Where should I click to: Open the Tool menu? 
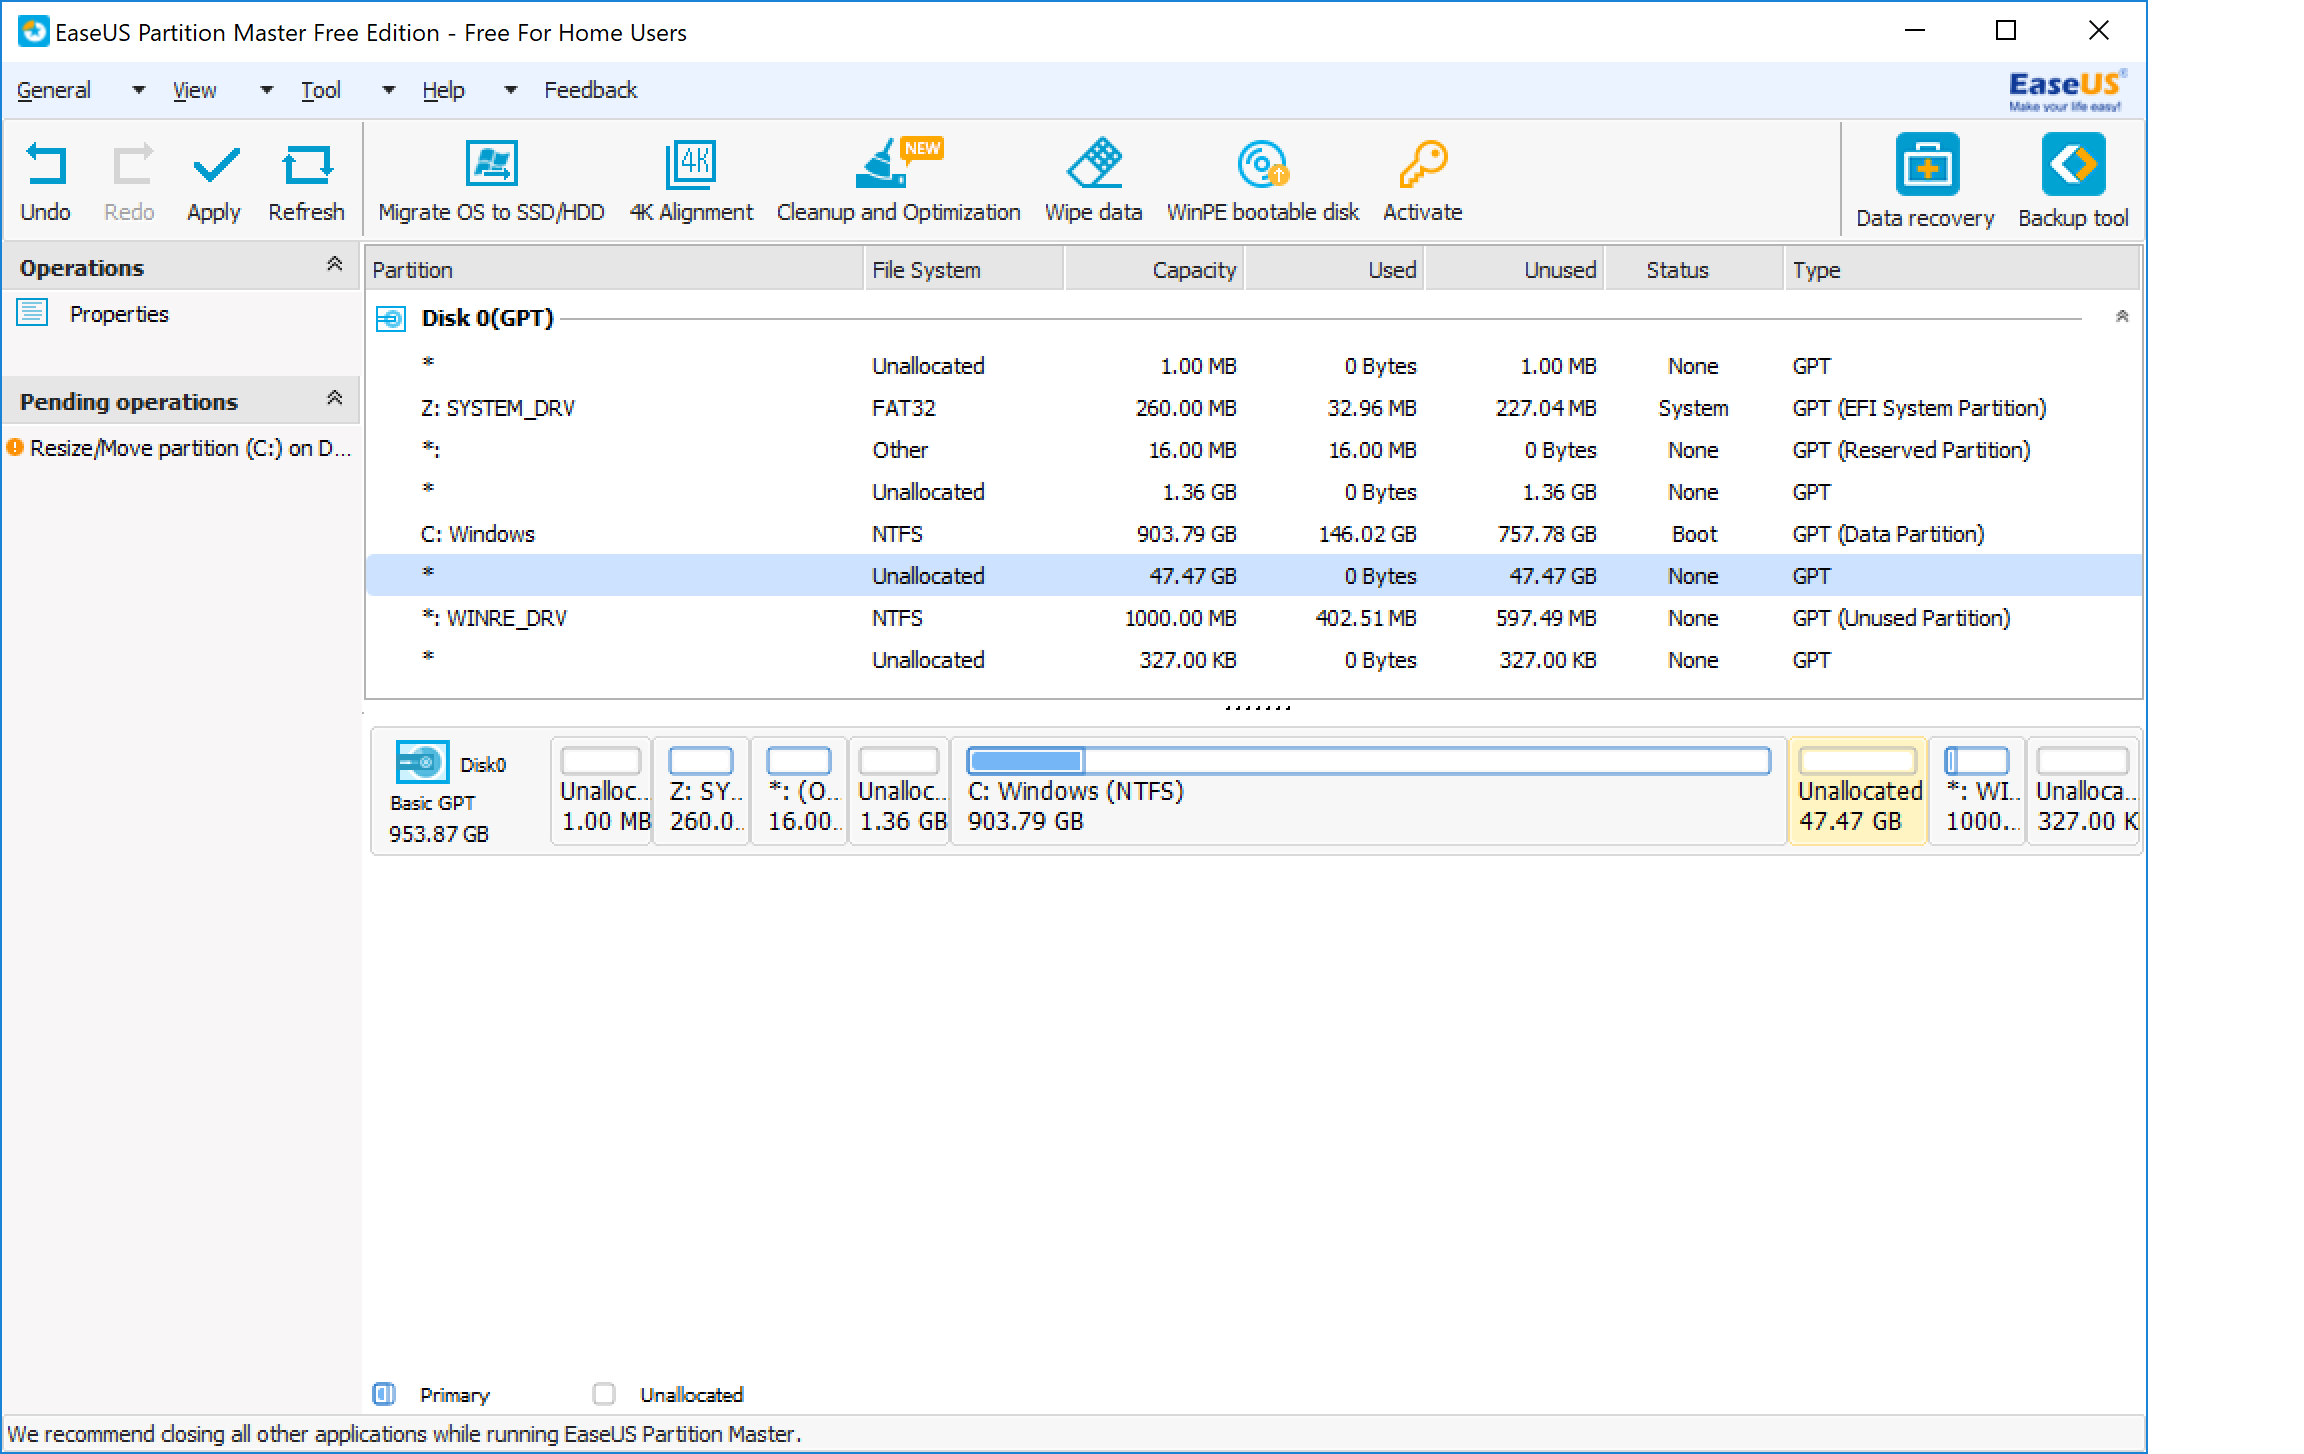click(321, 90)
